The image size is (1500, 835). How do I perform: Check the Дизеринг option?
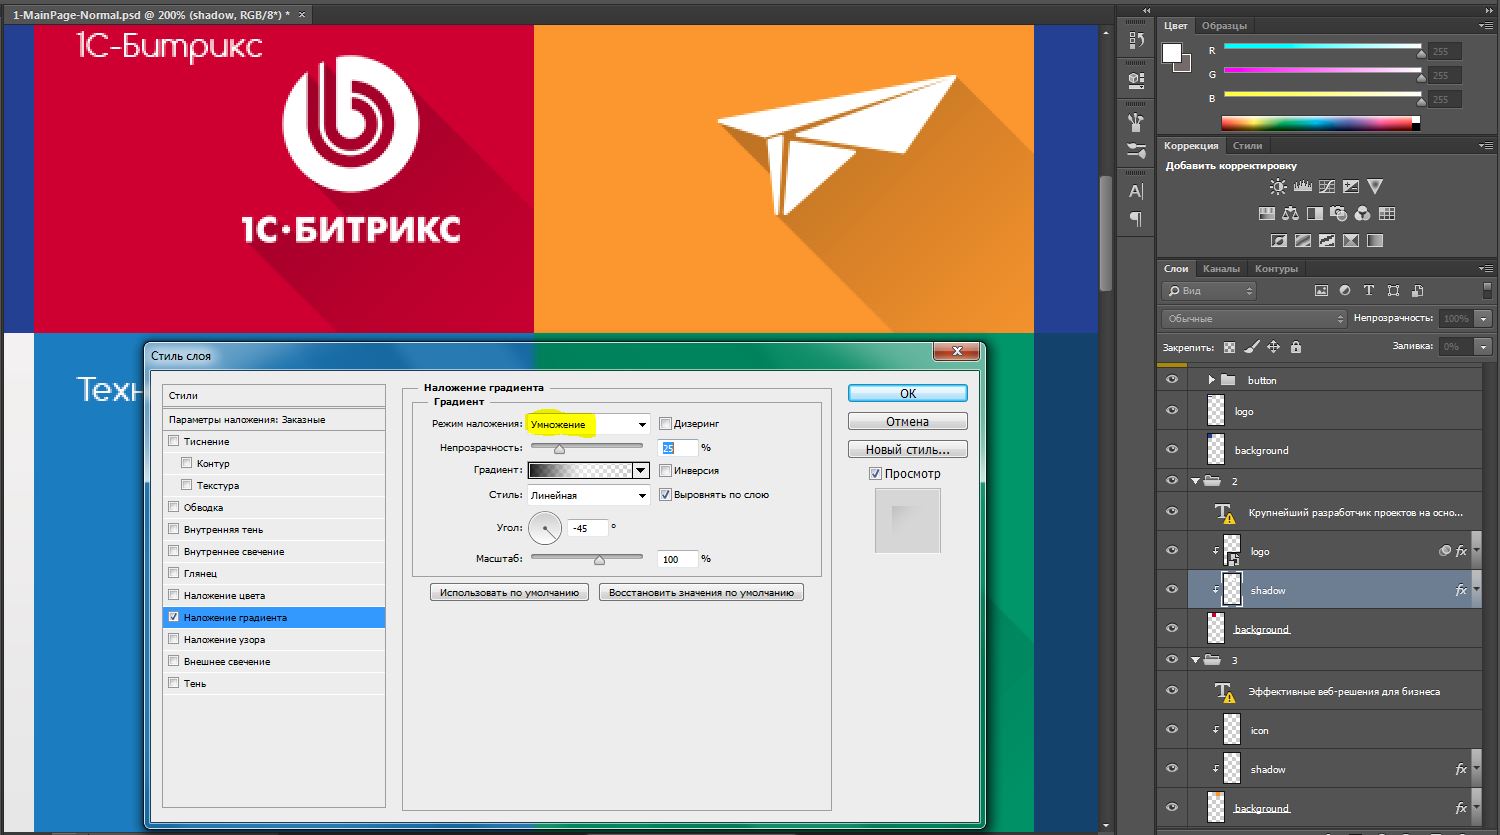pos(665,424)
